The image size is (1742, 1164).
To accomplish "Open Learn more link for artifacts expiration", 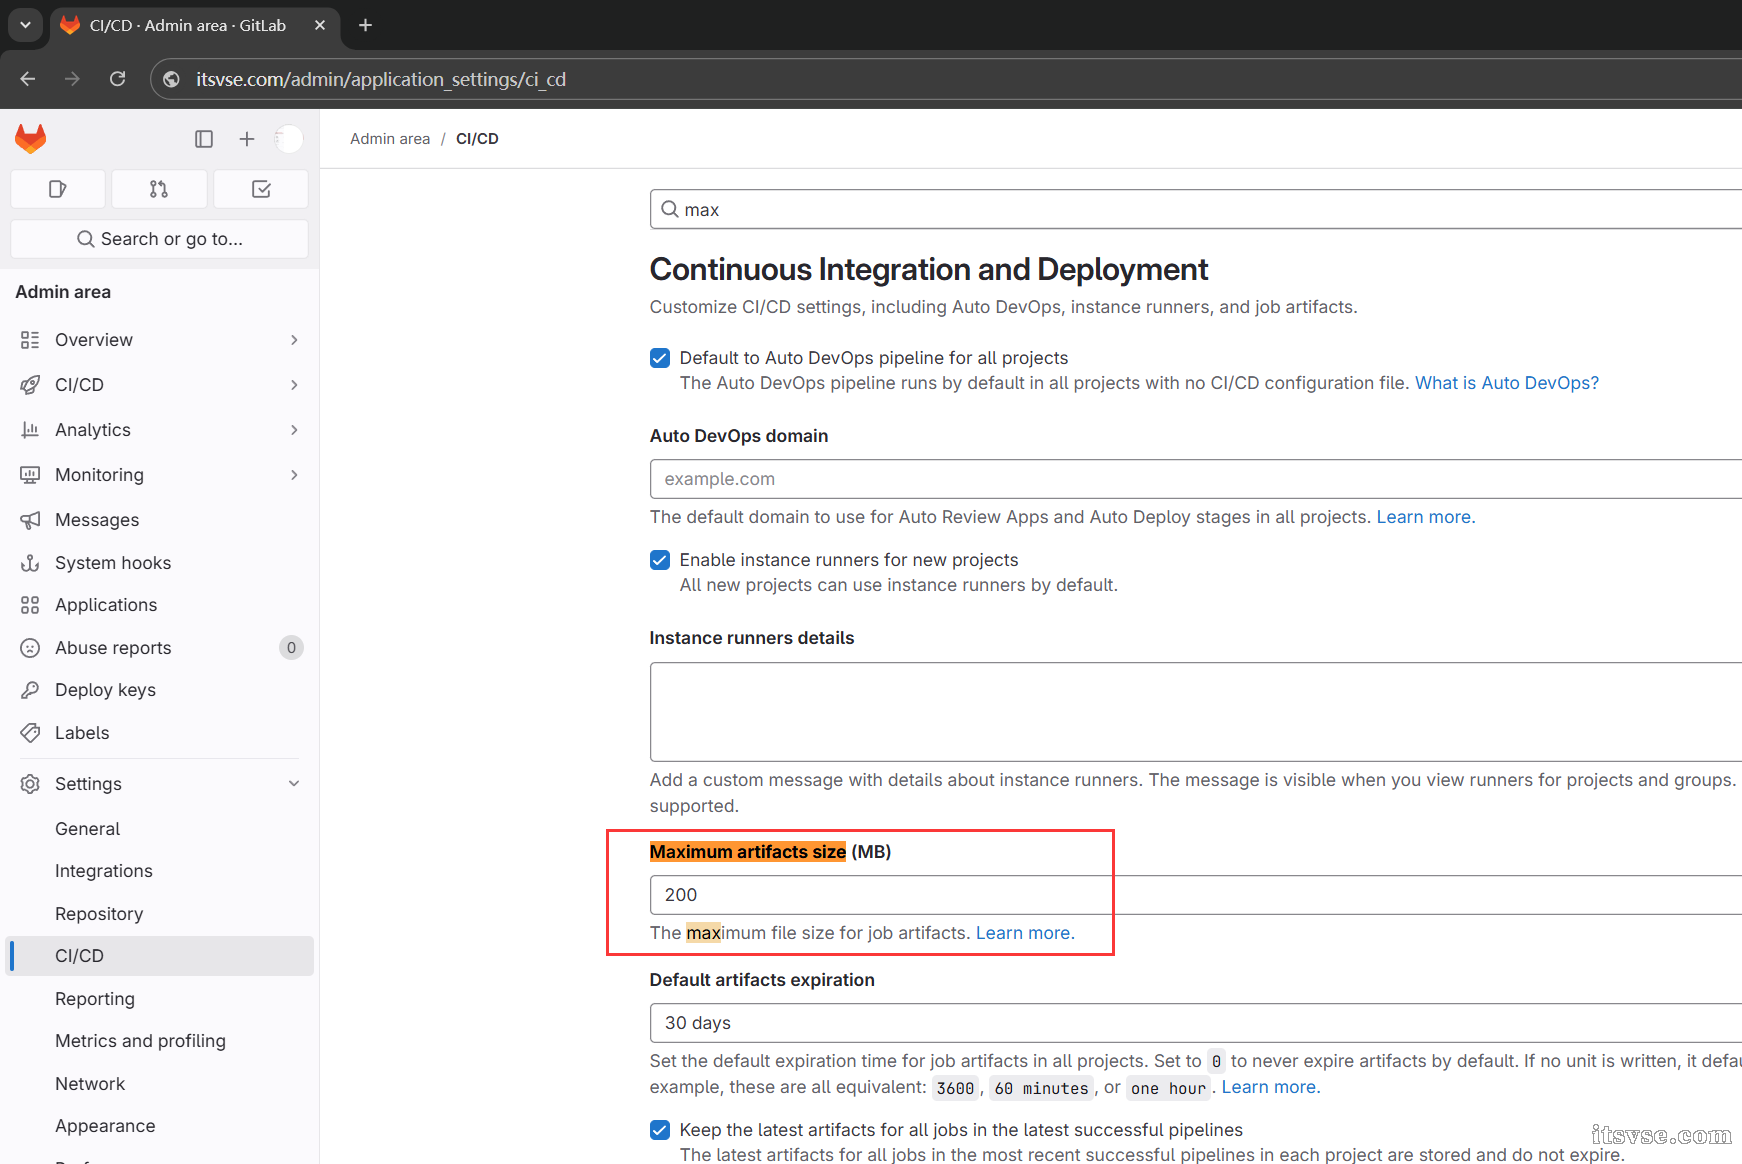I will pos(1269,1087).
